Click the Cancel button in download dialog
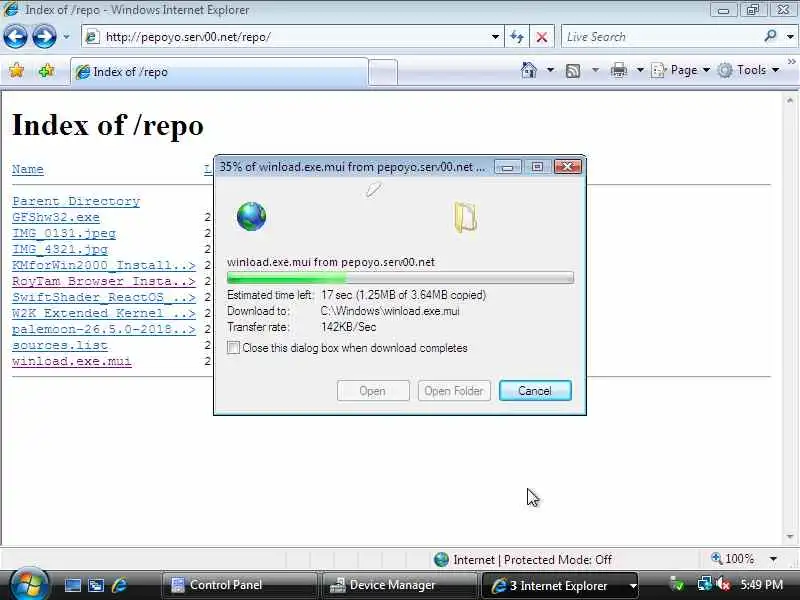 click(535, 391)
